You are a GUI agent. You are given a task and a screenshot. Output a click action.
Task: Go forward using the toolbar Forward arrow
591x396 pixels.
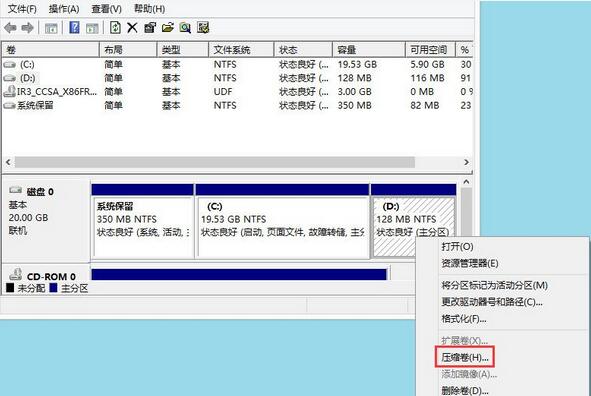click(28, 28)
